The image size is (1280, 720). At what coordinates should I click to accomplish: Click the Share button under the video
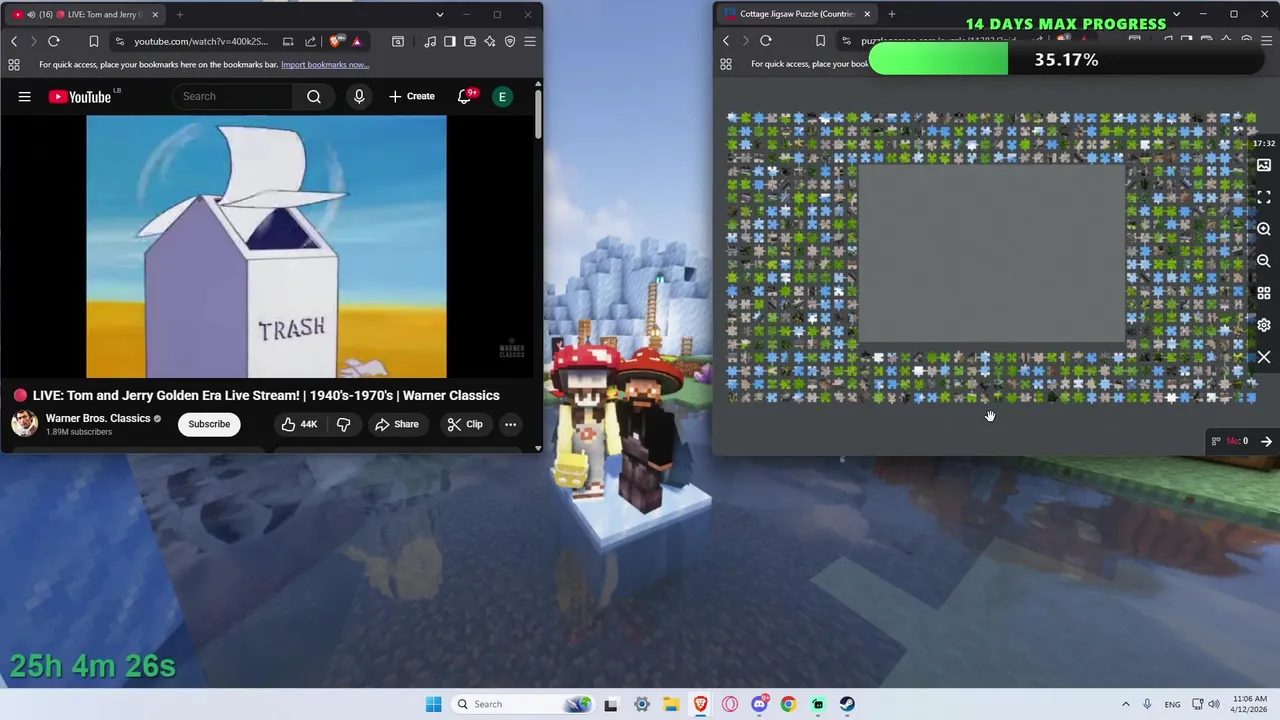397,424
